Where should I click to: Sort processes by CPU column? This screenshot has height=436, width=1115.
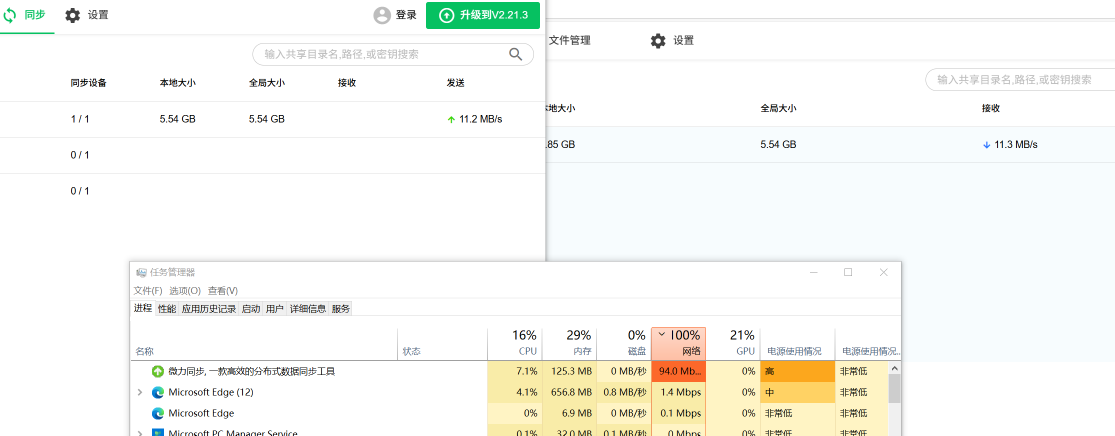(514, 344)
